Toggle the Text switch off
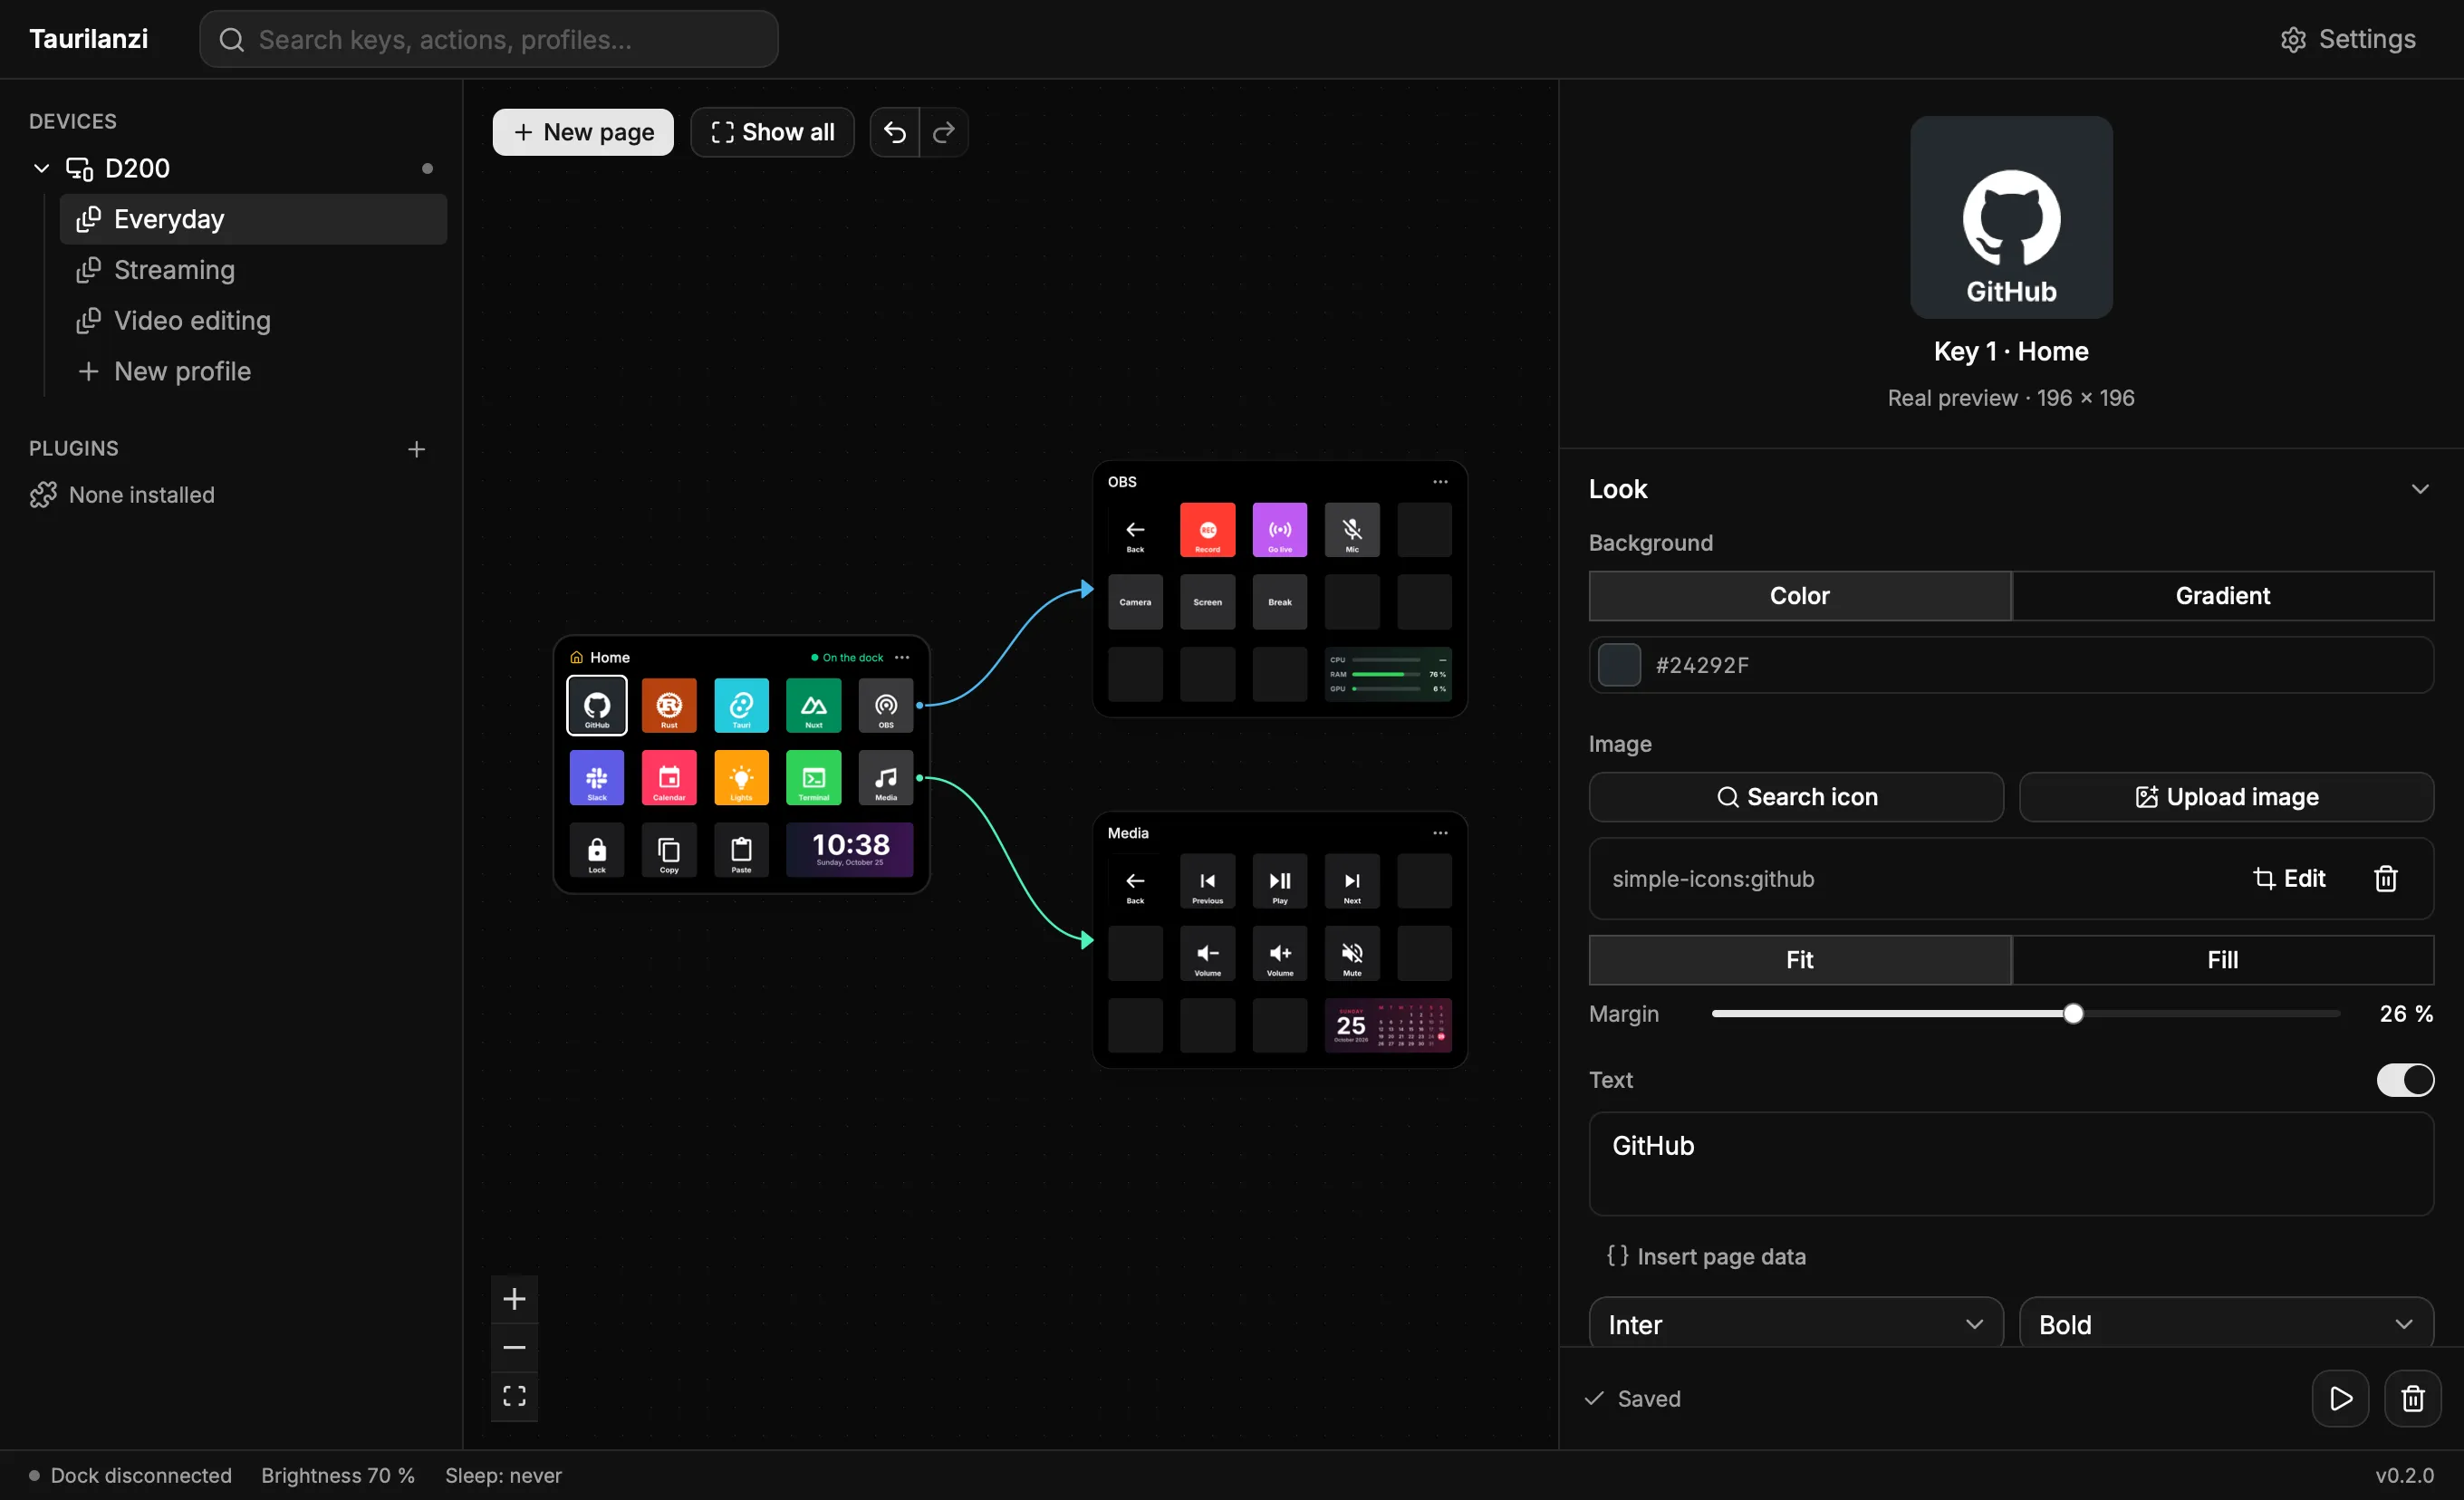 (x=2405, y=1080)
